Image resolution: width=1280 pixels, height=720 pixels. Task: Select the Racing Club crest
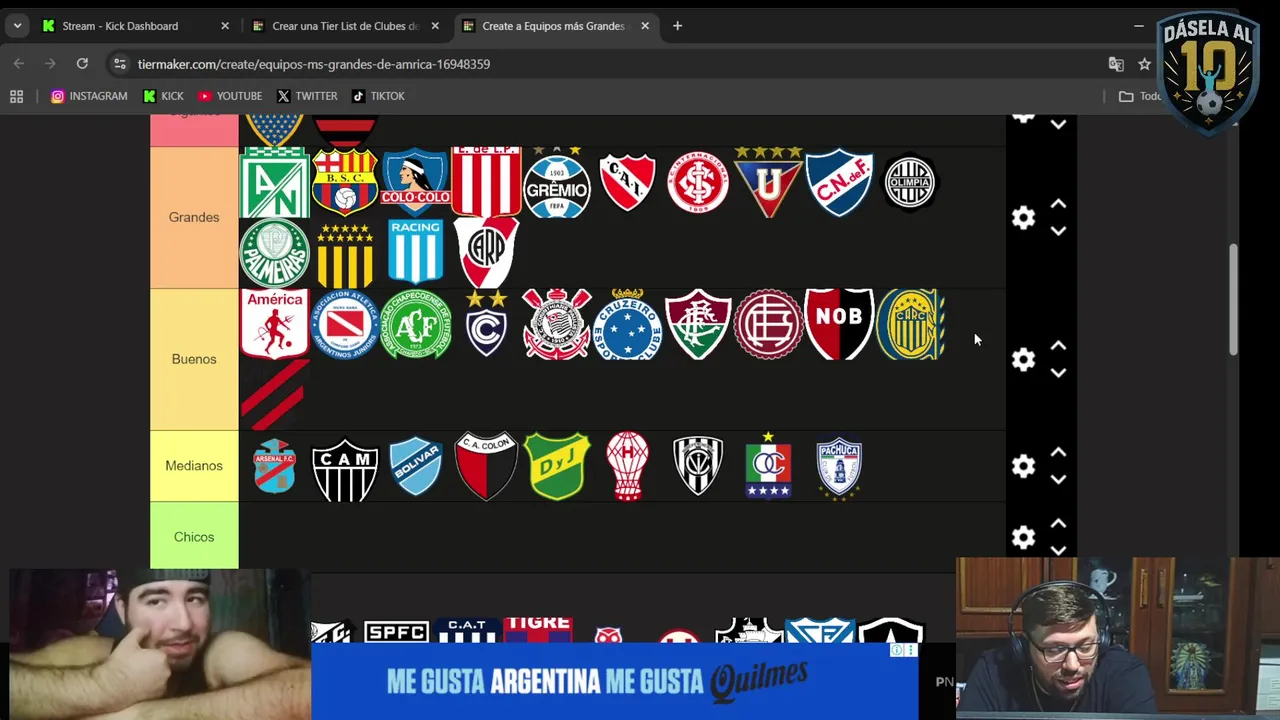point(415,253)
